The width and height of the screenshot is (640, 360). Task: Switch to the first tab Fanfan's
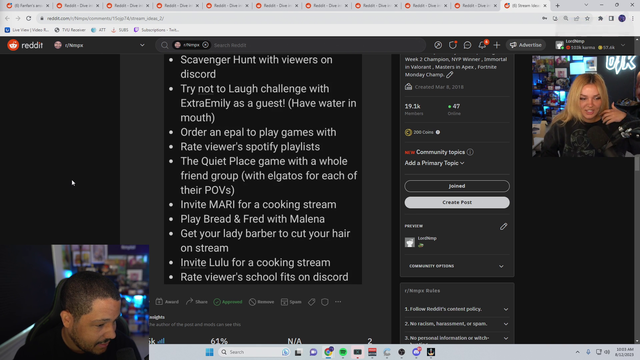pyautogui.click(x=27, y=6)
